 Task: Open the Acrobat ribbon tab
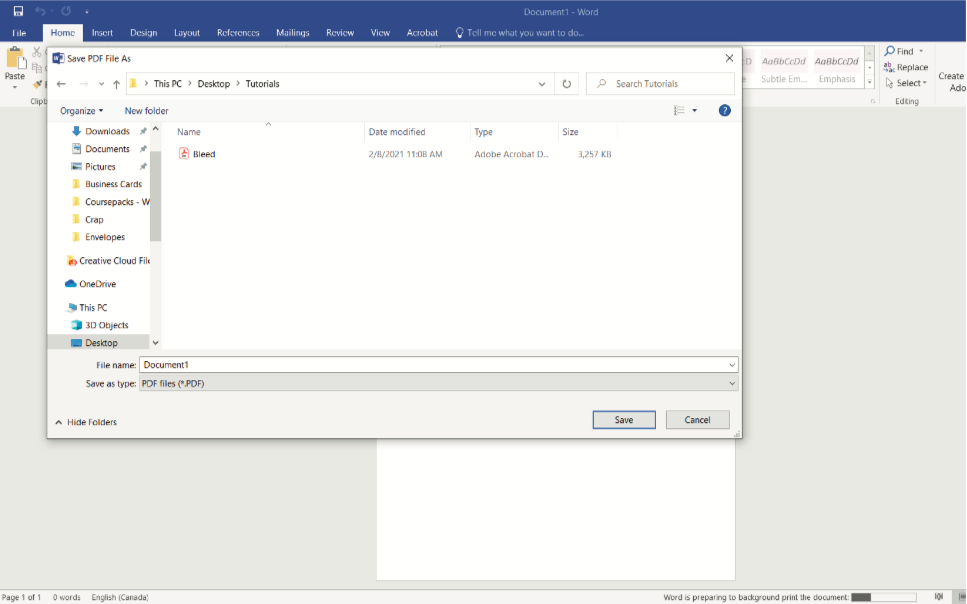pyautogui.click(x=422, y=33)
